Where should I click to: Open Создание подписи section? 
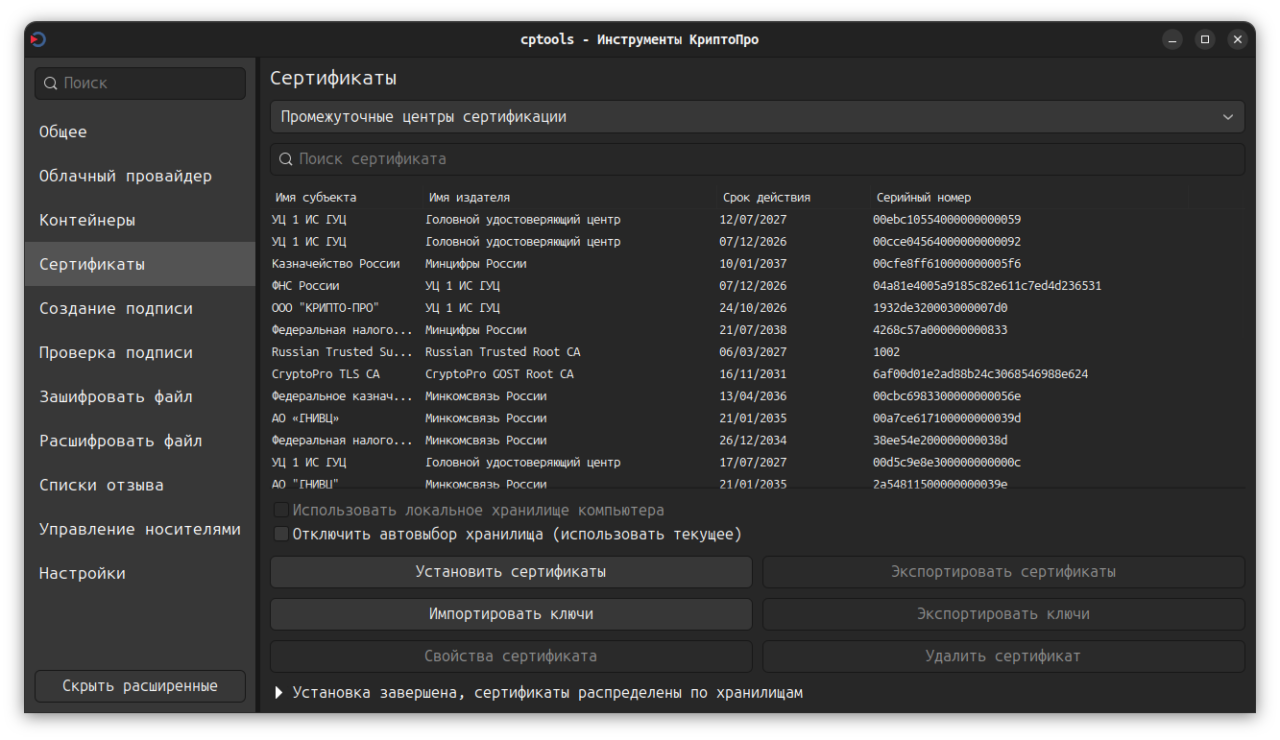pos(140,308)
